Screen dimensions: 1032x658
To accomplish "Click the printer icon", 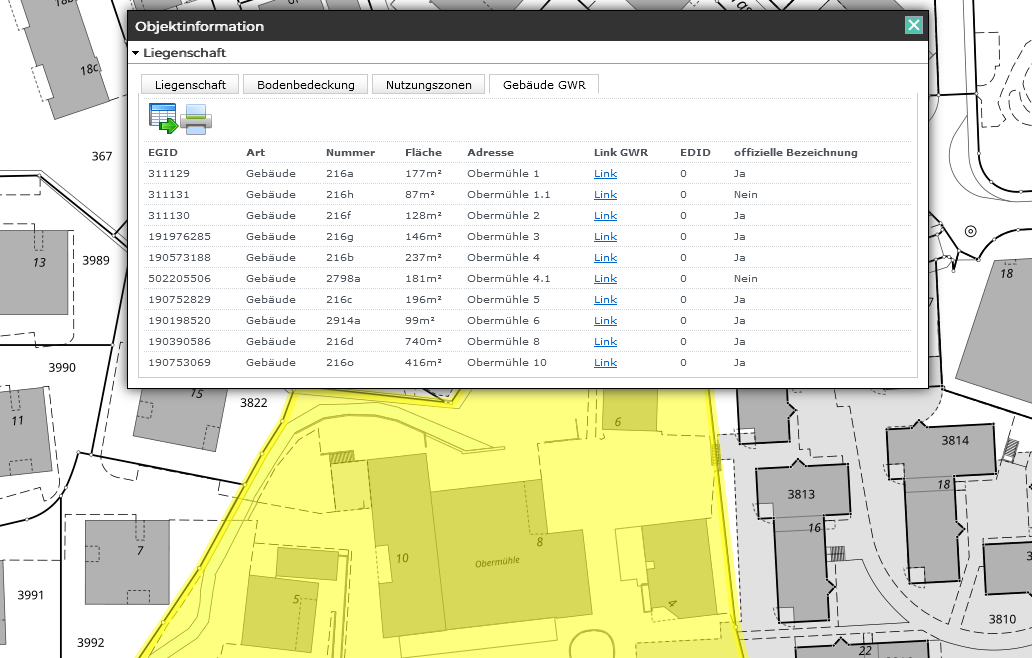I will [196, 118].
